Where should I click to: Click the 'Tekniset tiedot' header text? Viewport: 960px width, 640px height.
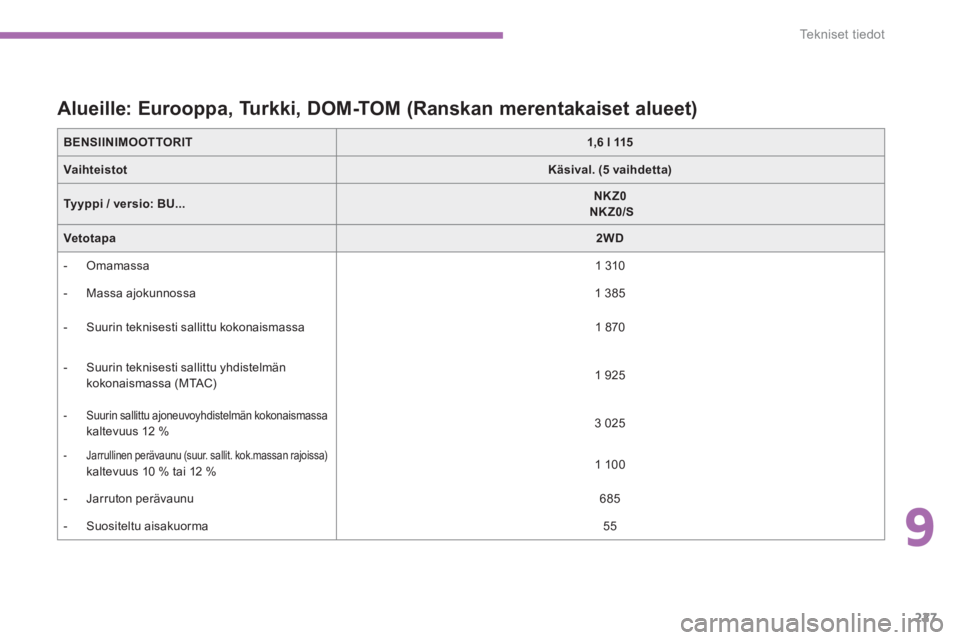pyautogui.click(x=842, y=34)
